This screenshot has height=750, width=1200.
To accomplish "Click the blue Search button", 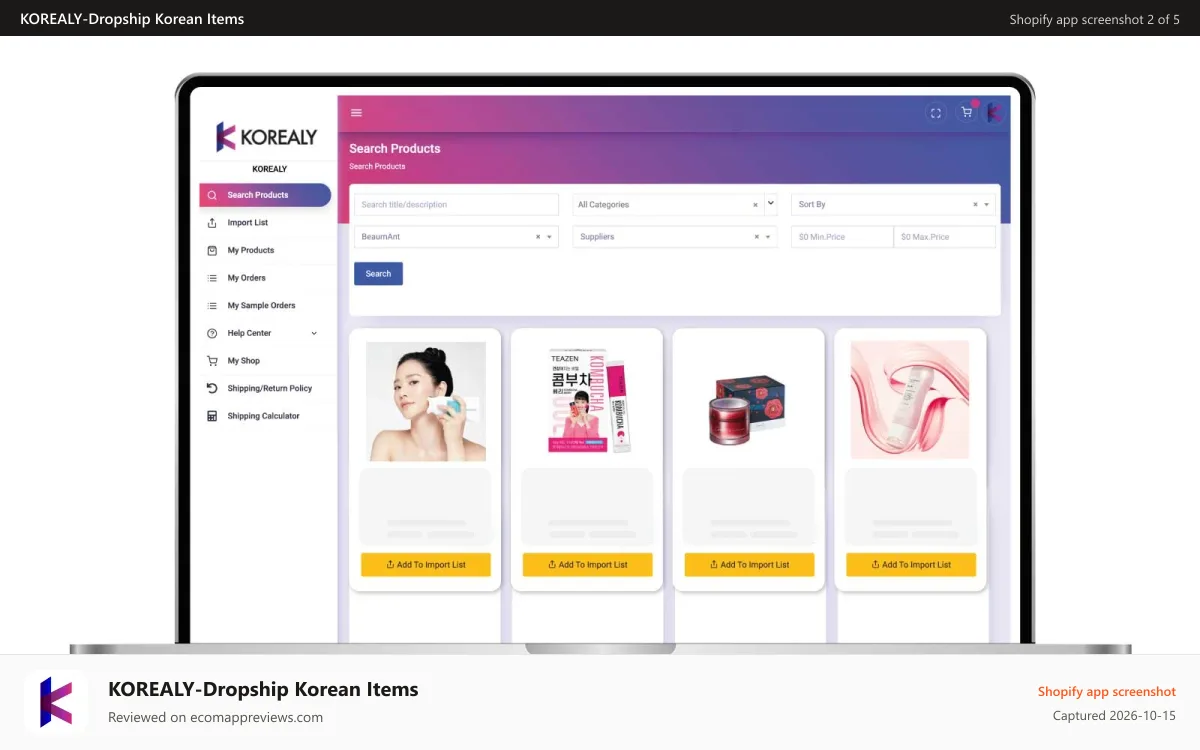I will click(x=378, y=273).
